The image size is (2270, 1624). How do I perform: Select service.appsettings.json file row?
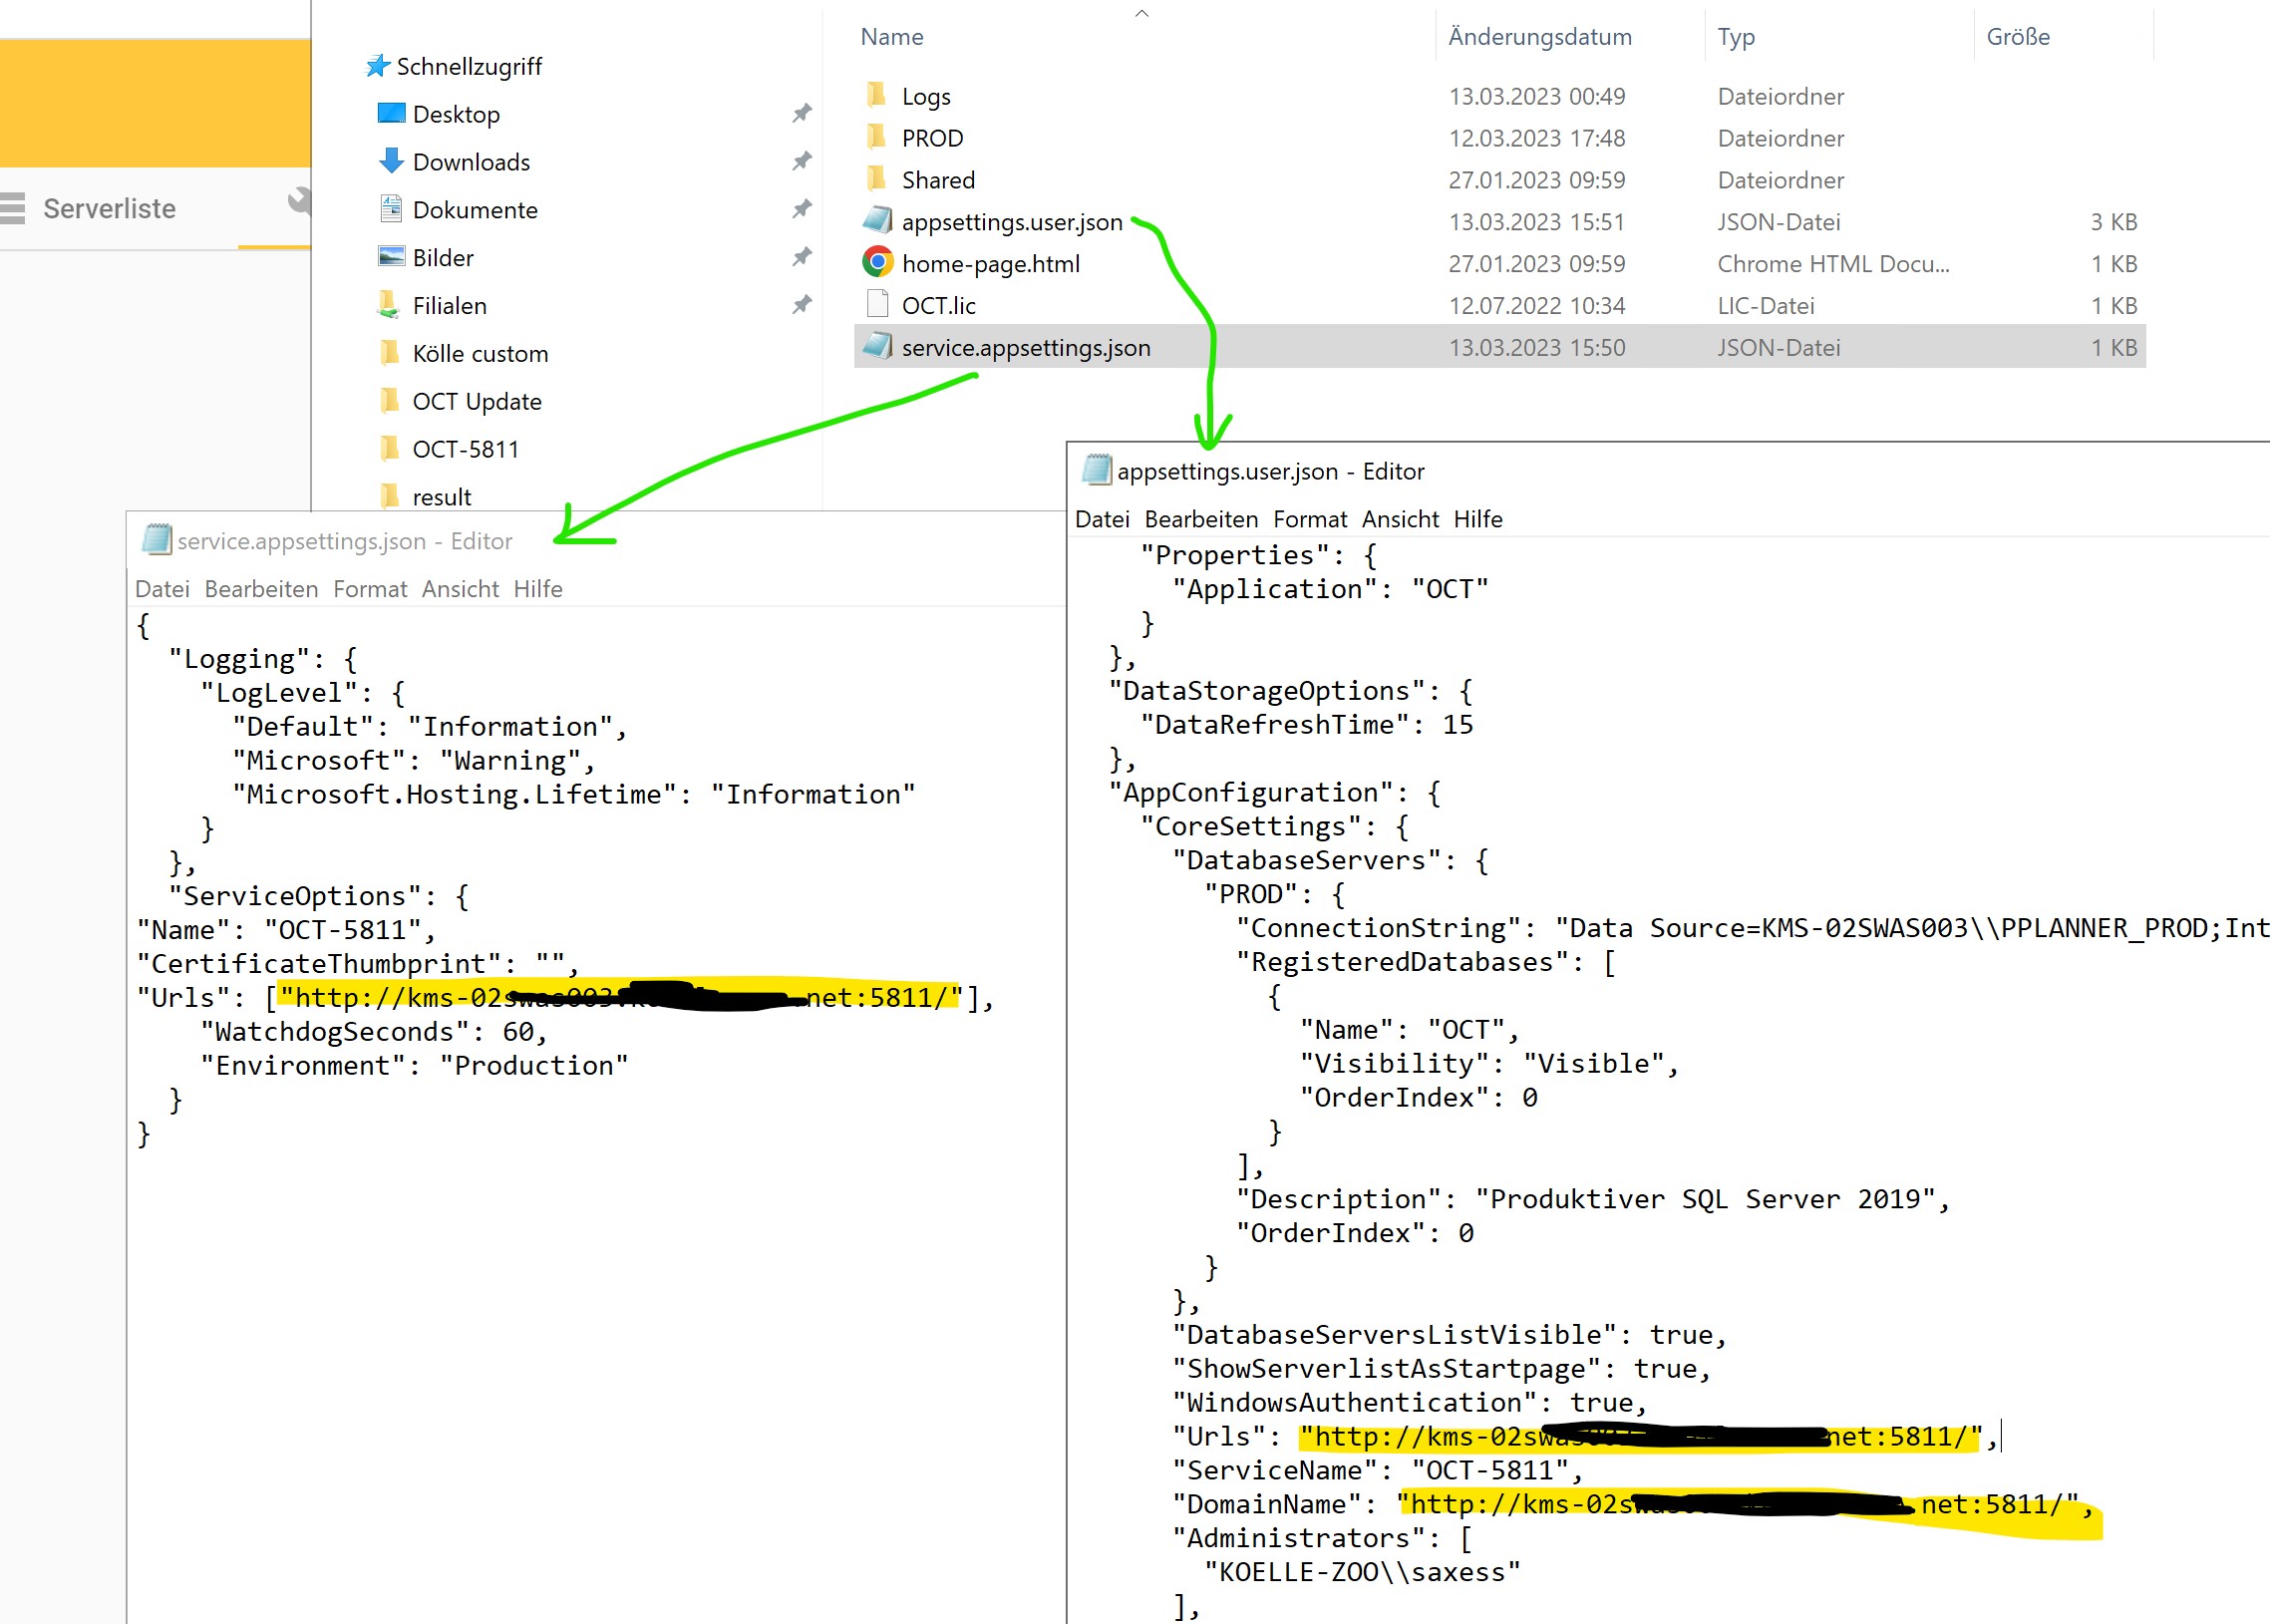[x=1025, y=347]
